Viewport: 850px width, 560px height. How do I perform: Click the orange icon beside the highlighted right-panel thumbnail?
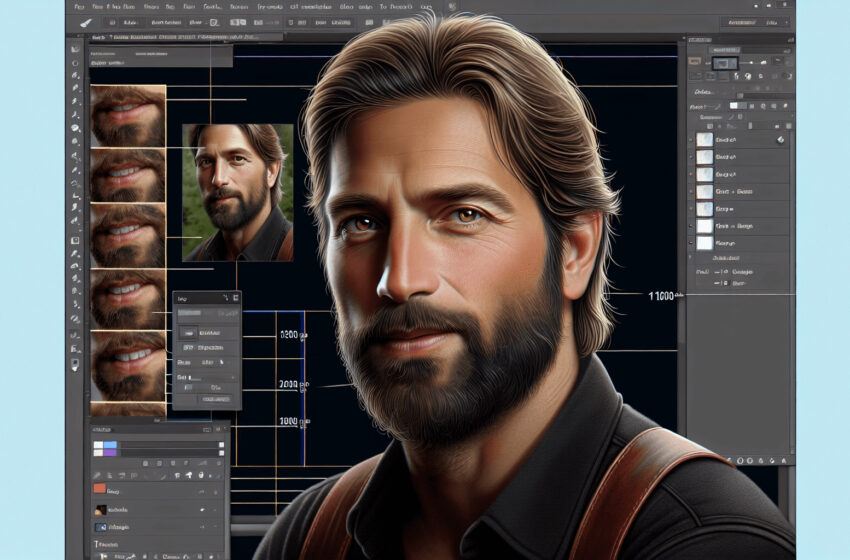[x=694, y=61]
